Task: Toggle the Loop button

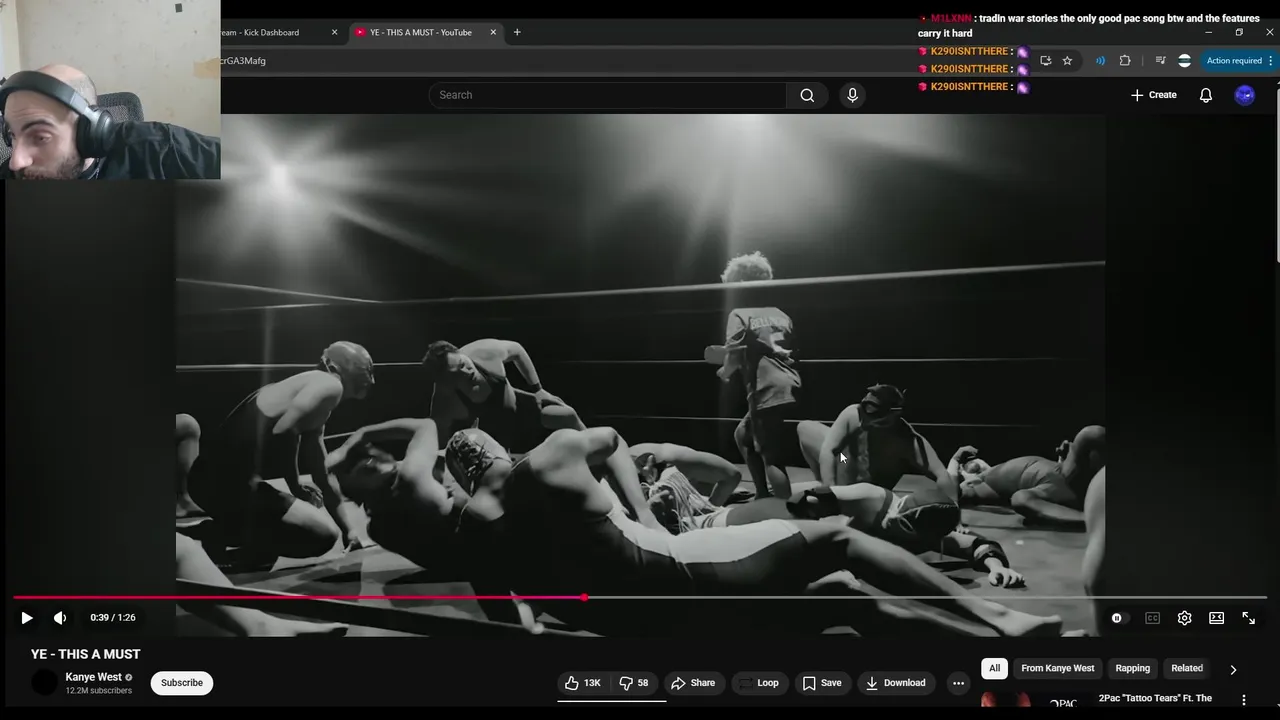Action: tap(758, 683)
